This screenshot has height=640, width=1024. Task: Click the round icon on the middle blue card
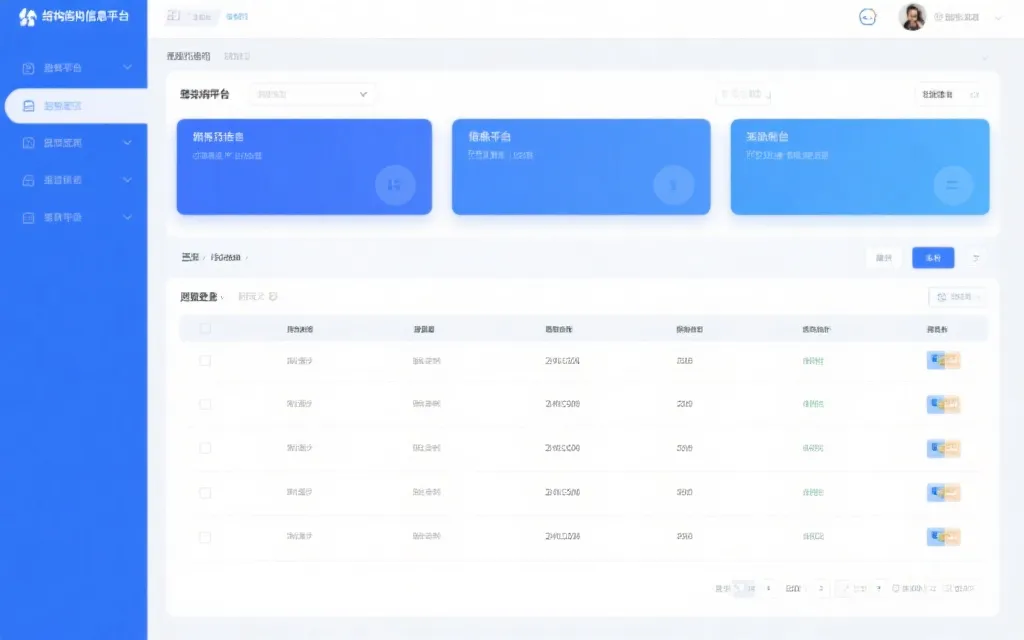(673, 185)
